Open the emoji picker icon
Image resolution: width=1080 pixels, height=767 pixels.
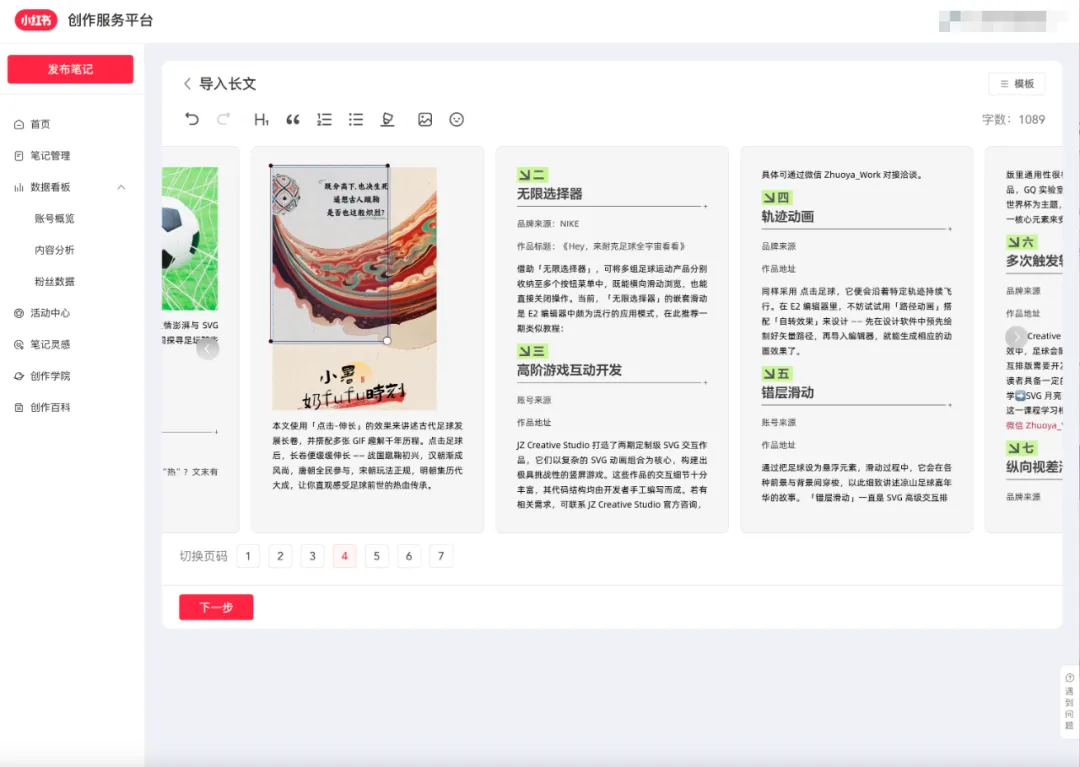pyautogui.click(x=456, y=119)
